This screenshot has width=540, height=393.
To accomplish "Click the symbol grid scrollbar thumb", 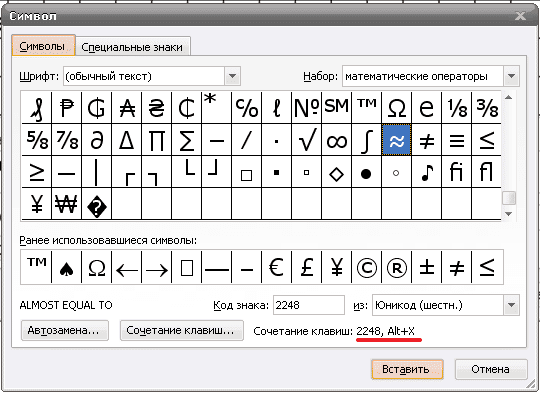I will pyautogui.click(x=509, y=198).
